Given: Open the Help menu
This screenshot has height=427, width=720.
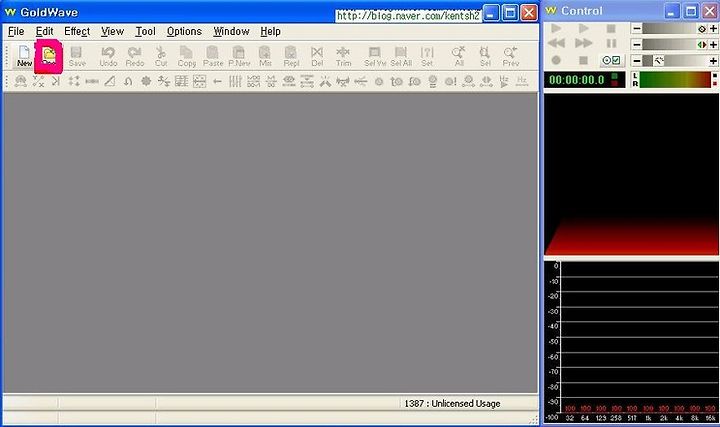Looking at the screenshot, I should (x=270, y=31).
